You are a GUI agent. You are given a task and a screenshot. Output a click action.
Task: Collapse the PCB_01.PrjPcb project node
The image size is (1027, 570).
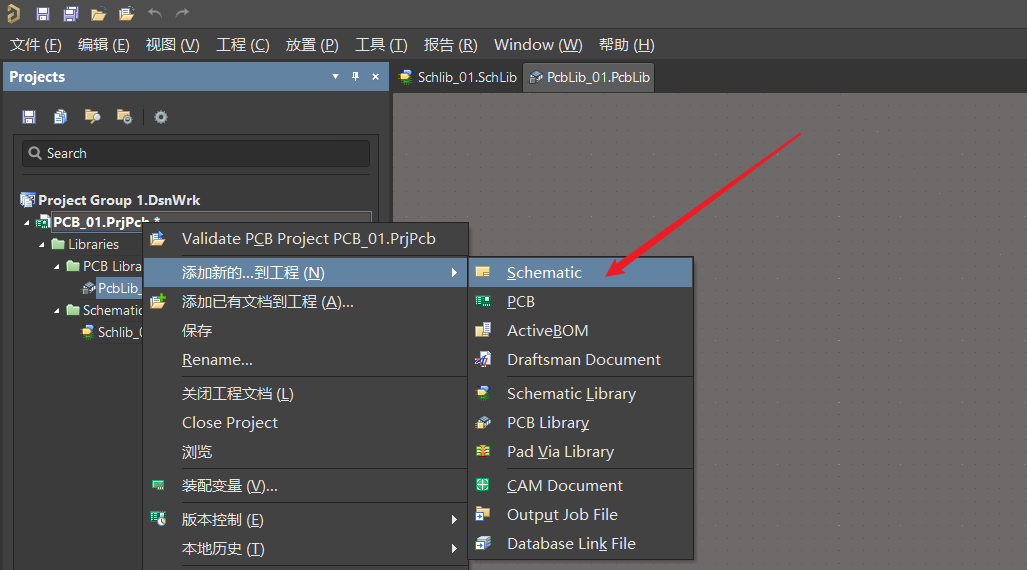pos(27,223)
